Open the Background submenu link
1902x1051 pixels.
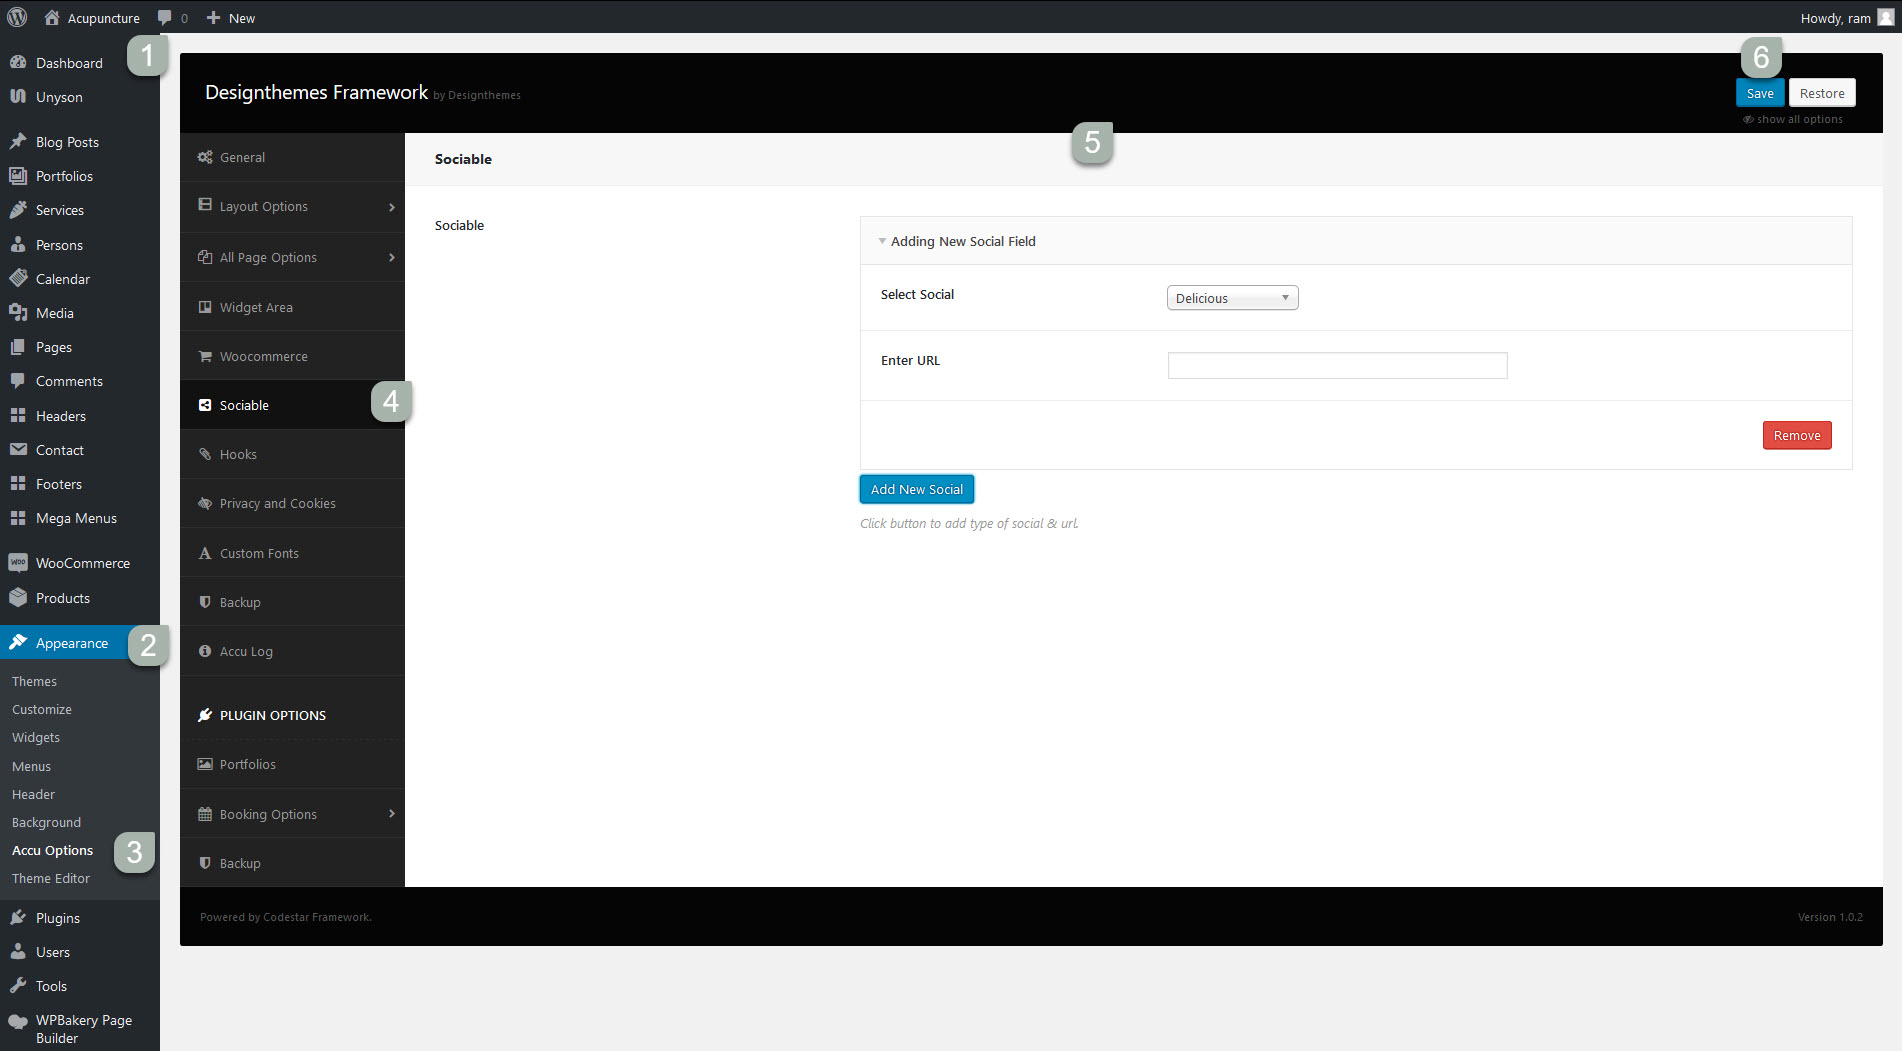[46, 822]
